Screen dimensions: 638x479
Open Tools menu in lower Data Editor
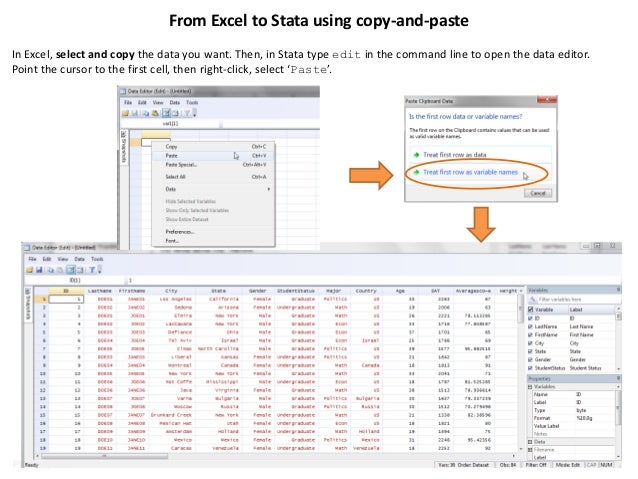[97, 259]
